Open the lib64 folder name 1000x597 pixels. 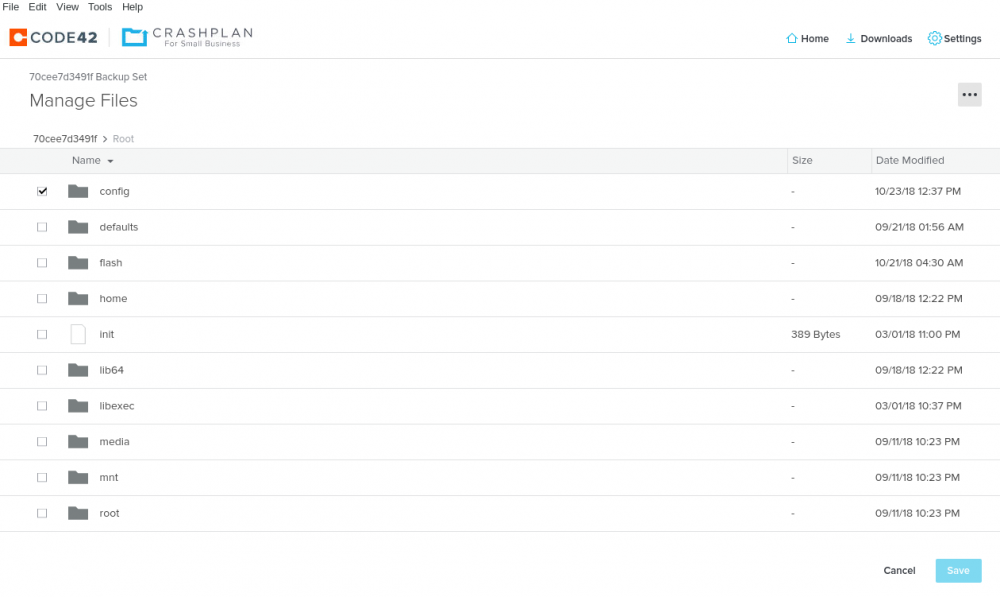pos(112,370)
